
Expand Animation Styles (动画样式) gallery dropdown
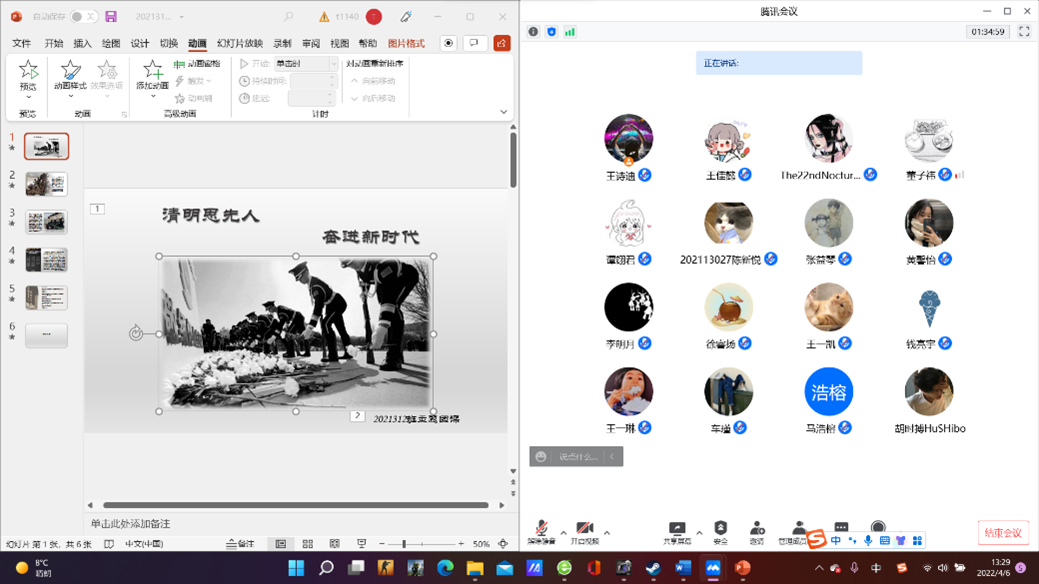(70, 96)
